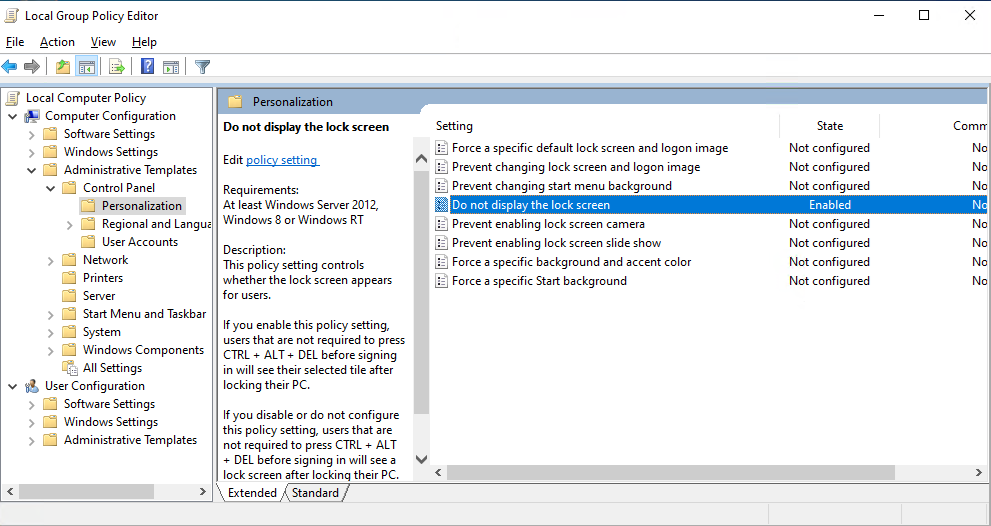Click the Server folder icon
The width and height of the screenshot is (991, 526).
70,296
